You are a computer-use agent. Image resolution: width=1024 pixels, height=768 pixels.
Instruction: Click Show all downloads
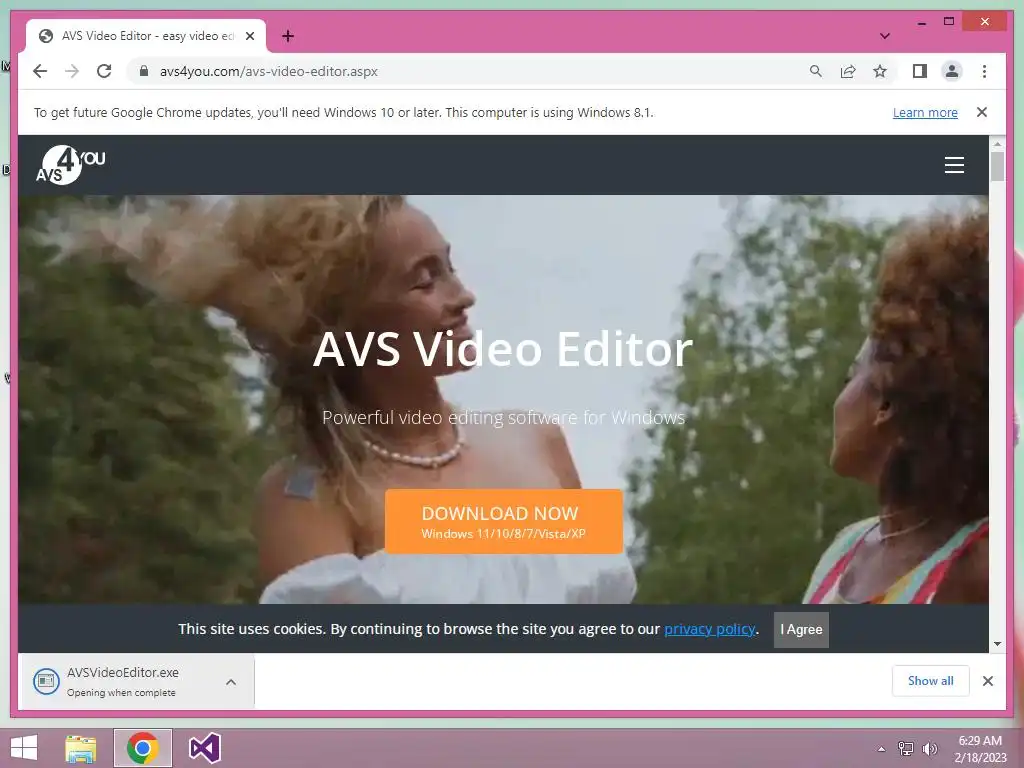[931, 680]
